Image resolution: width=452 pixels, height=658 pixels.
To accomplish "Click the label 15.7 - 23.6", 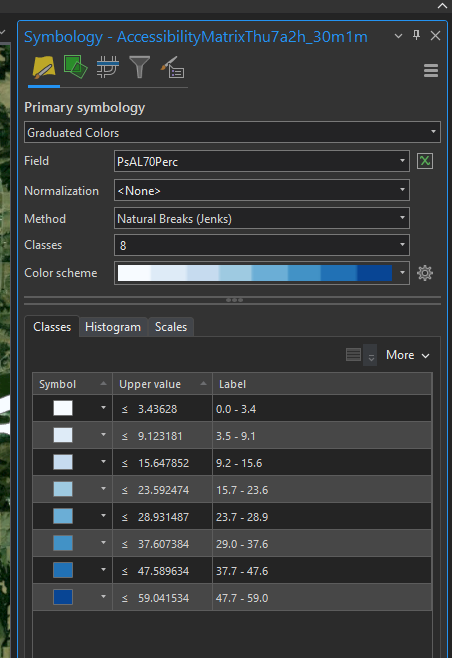I will click(x=242, y=490).
